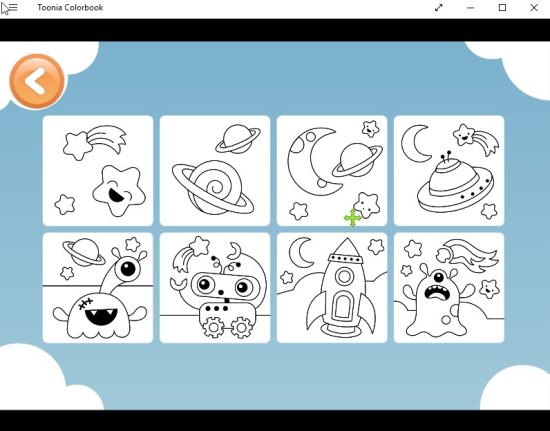Open the flying saucer UFO drawing

coord(449,170)
